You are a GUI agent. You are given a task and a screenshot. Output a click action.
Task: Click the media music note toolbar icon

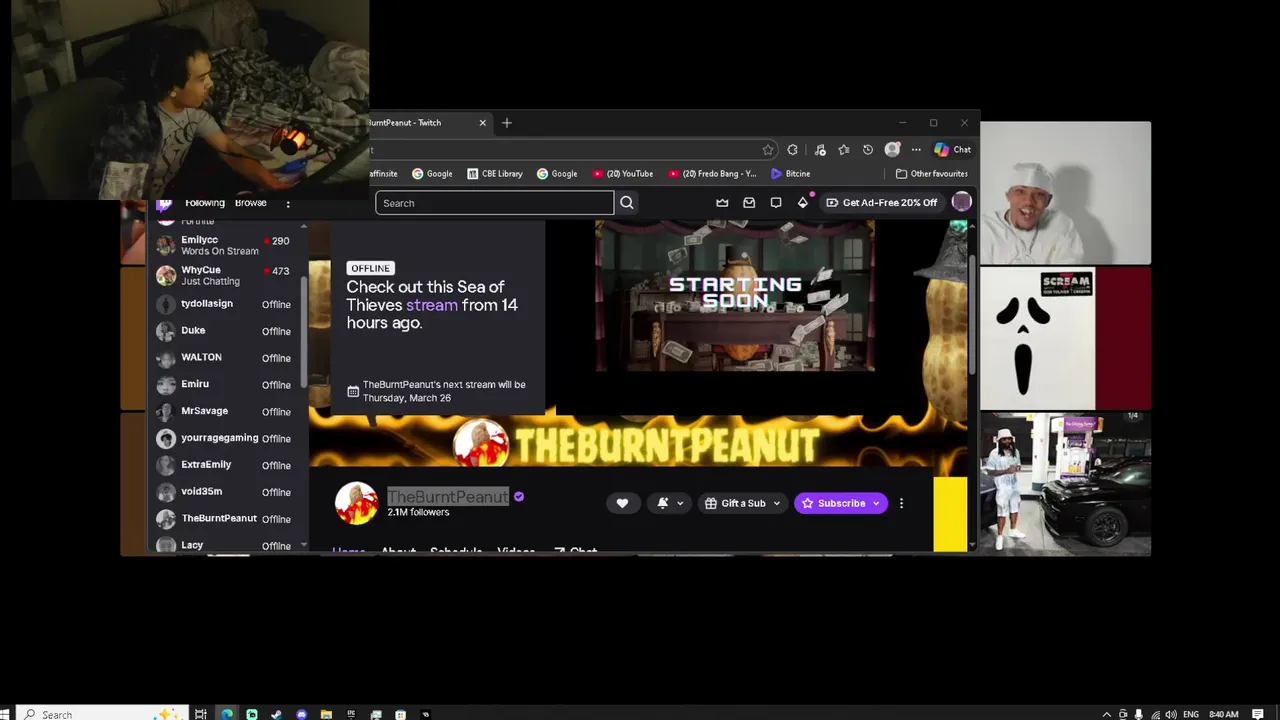click(820, 150)
